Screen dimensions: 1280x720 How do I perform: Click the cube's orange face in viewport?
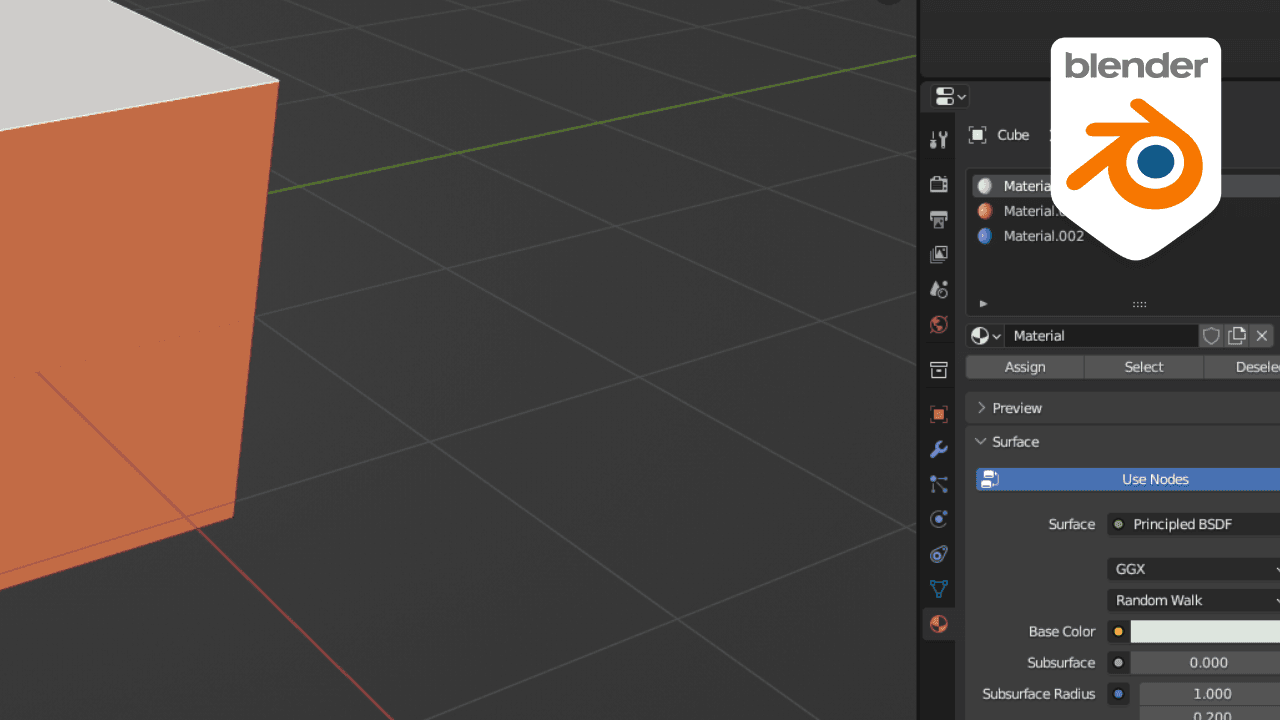[x=130, y=330]
